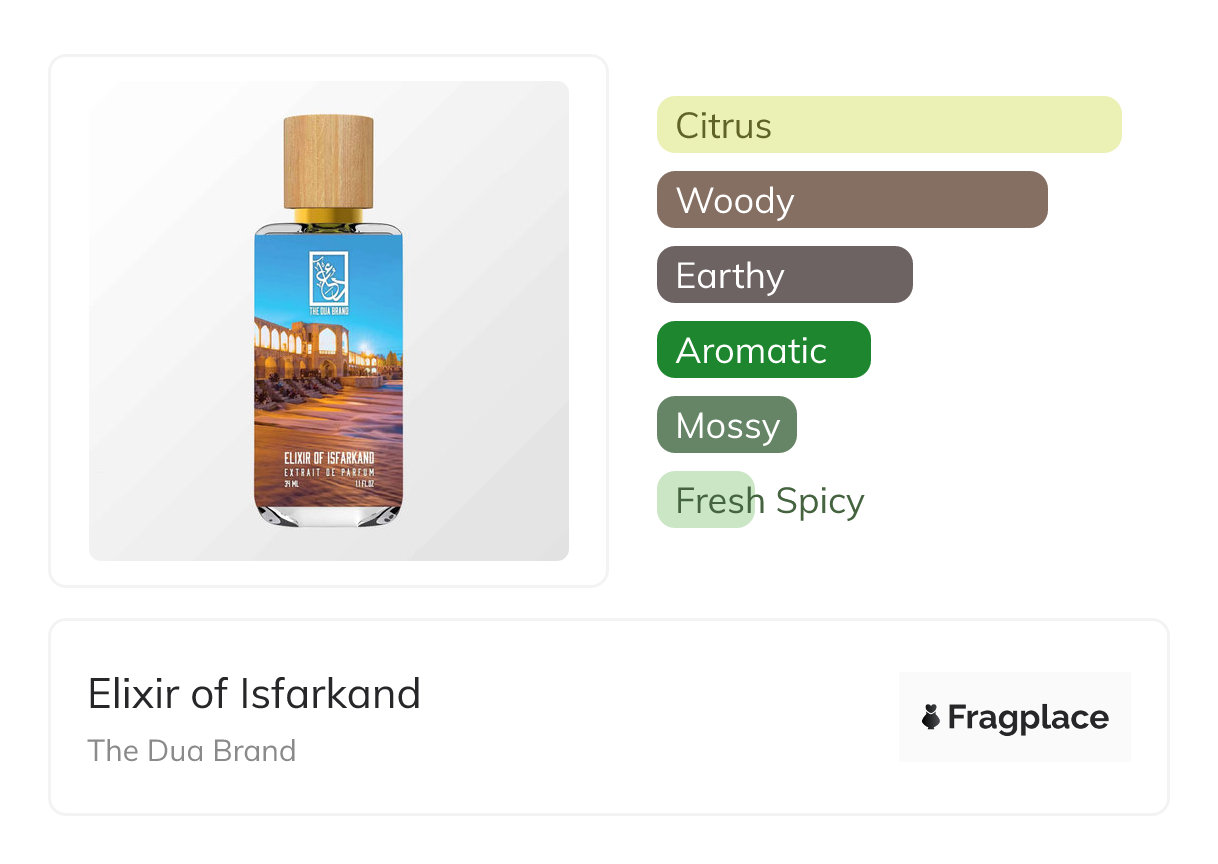Click the gold collar under bottle cap
This screenshot has width=1218, height=864.
pyautogui.click(x=328, y=214)
